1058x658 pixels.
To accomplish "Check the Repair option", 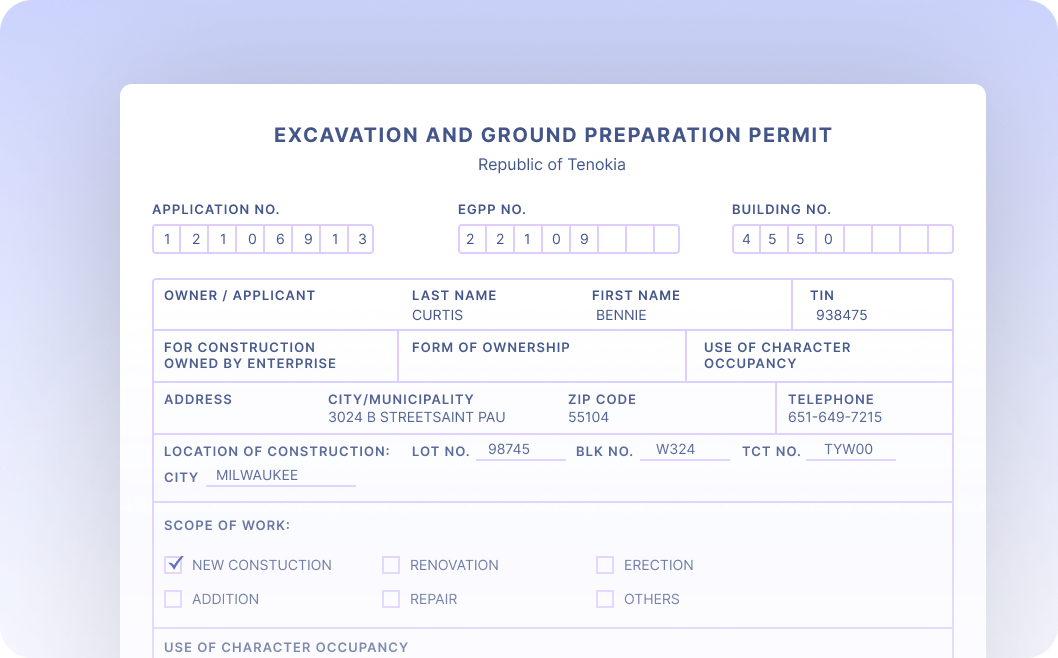I will click(x=391, y=599).
